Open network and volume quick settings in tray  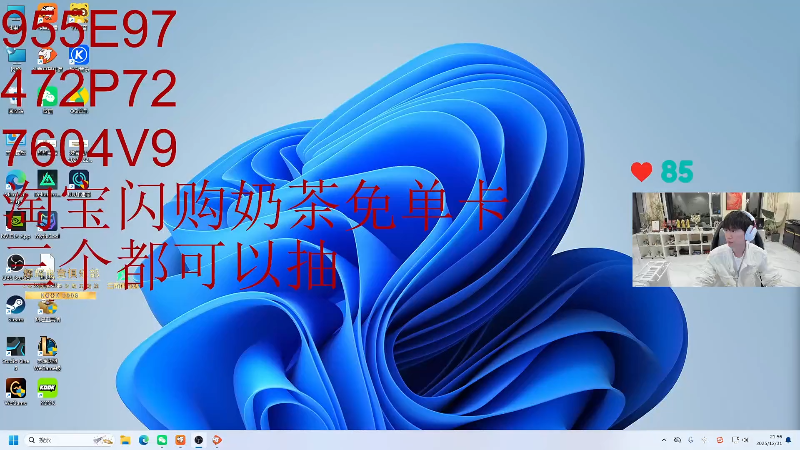point(740,440)
